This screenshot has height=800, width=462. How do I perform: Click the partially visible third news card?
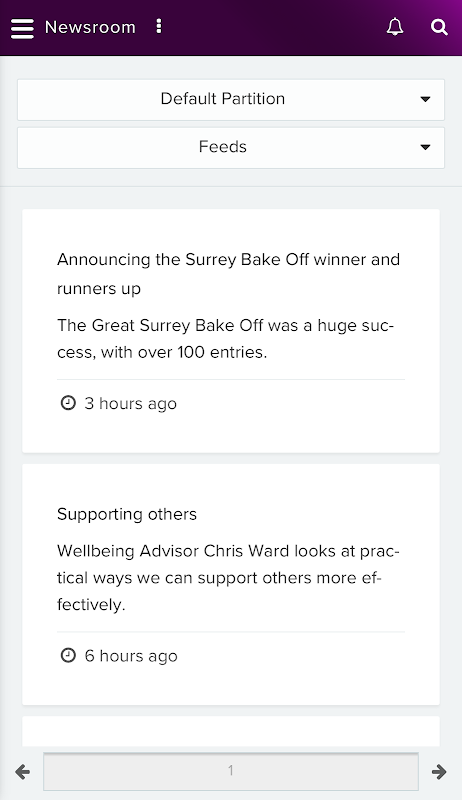[231, 731]
